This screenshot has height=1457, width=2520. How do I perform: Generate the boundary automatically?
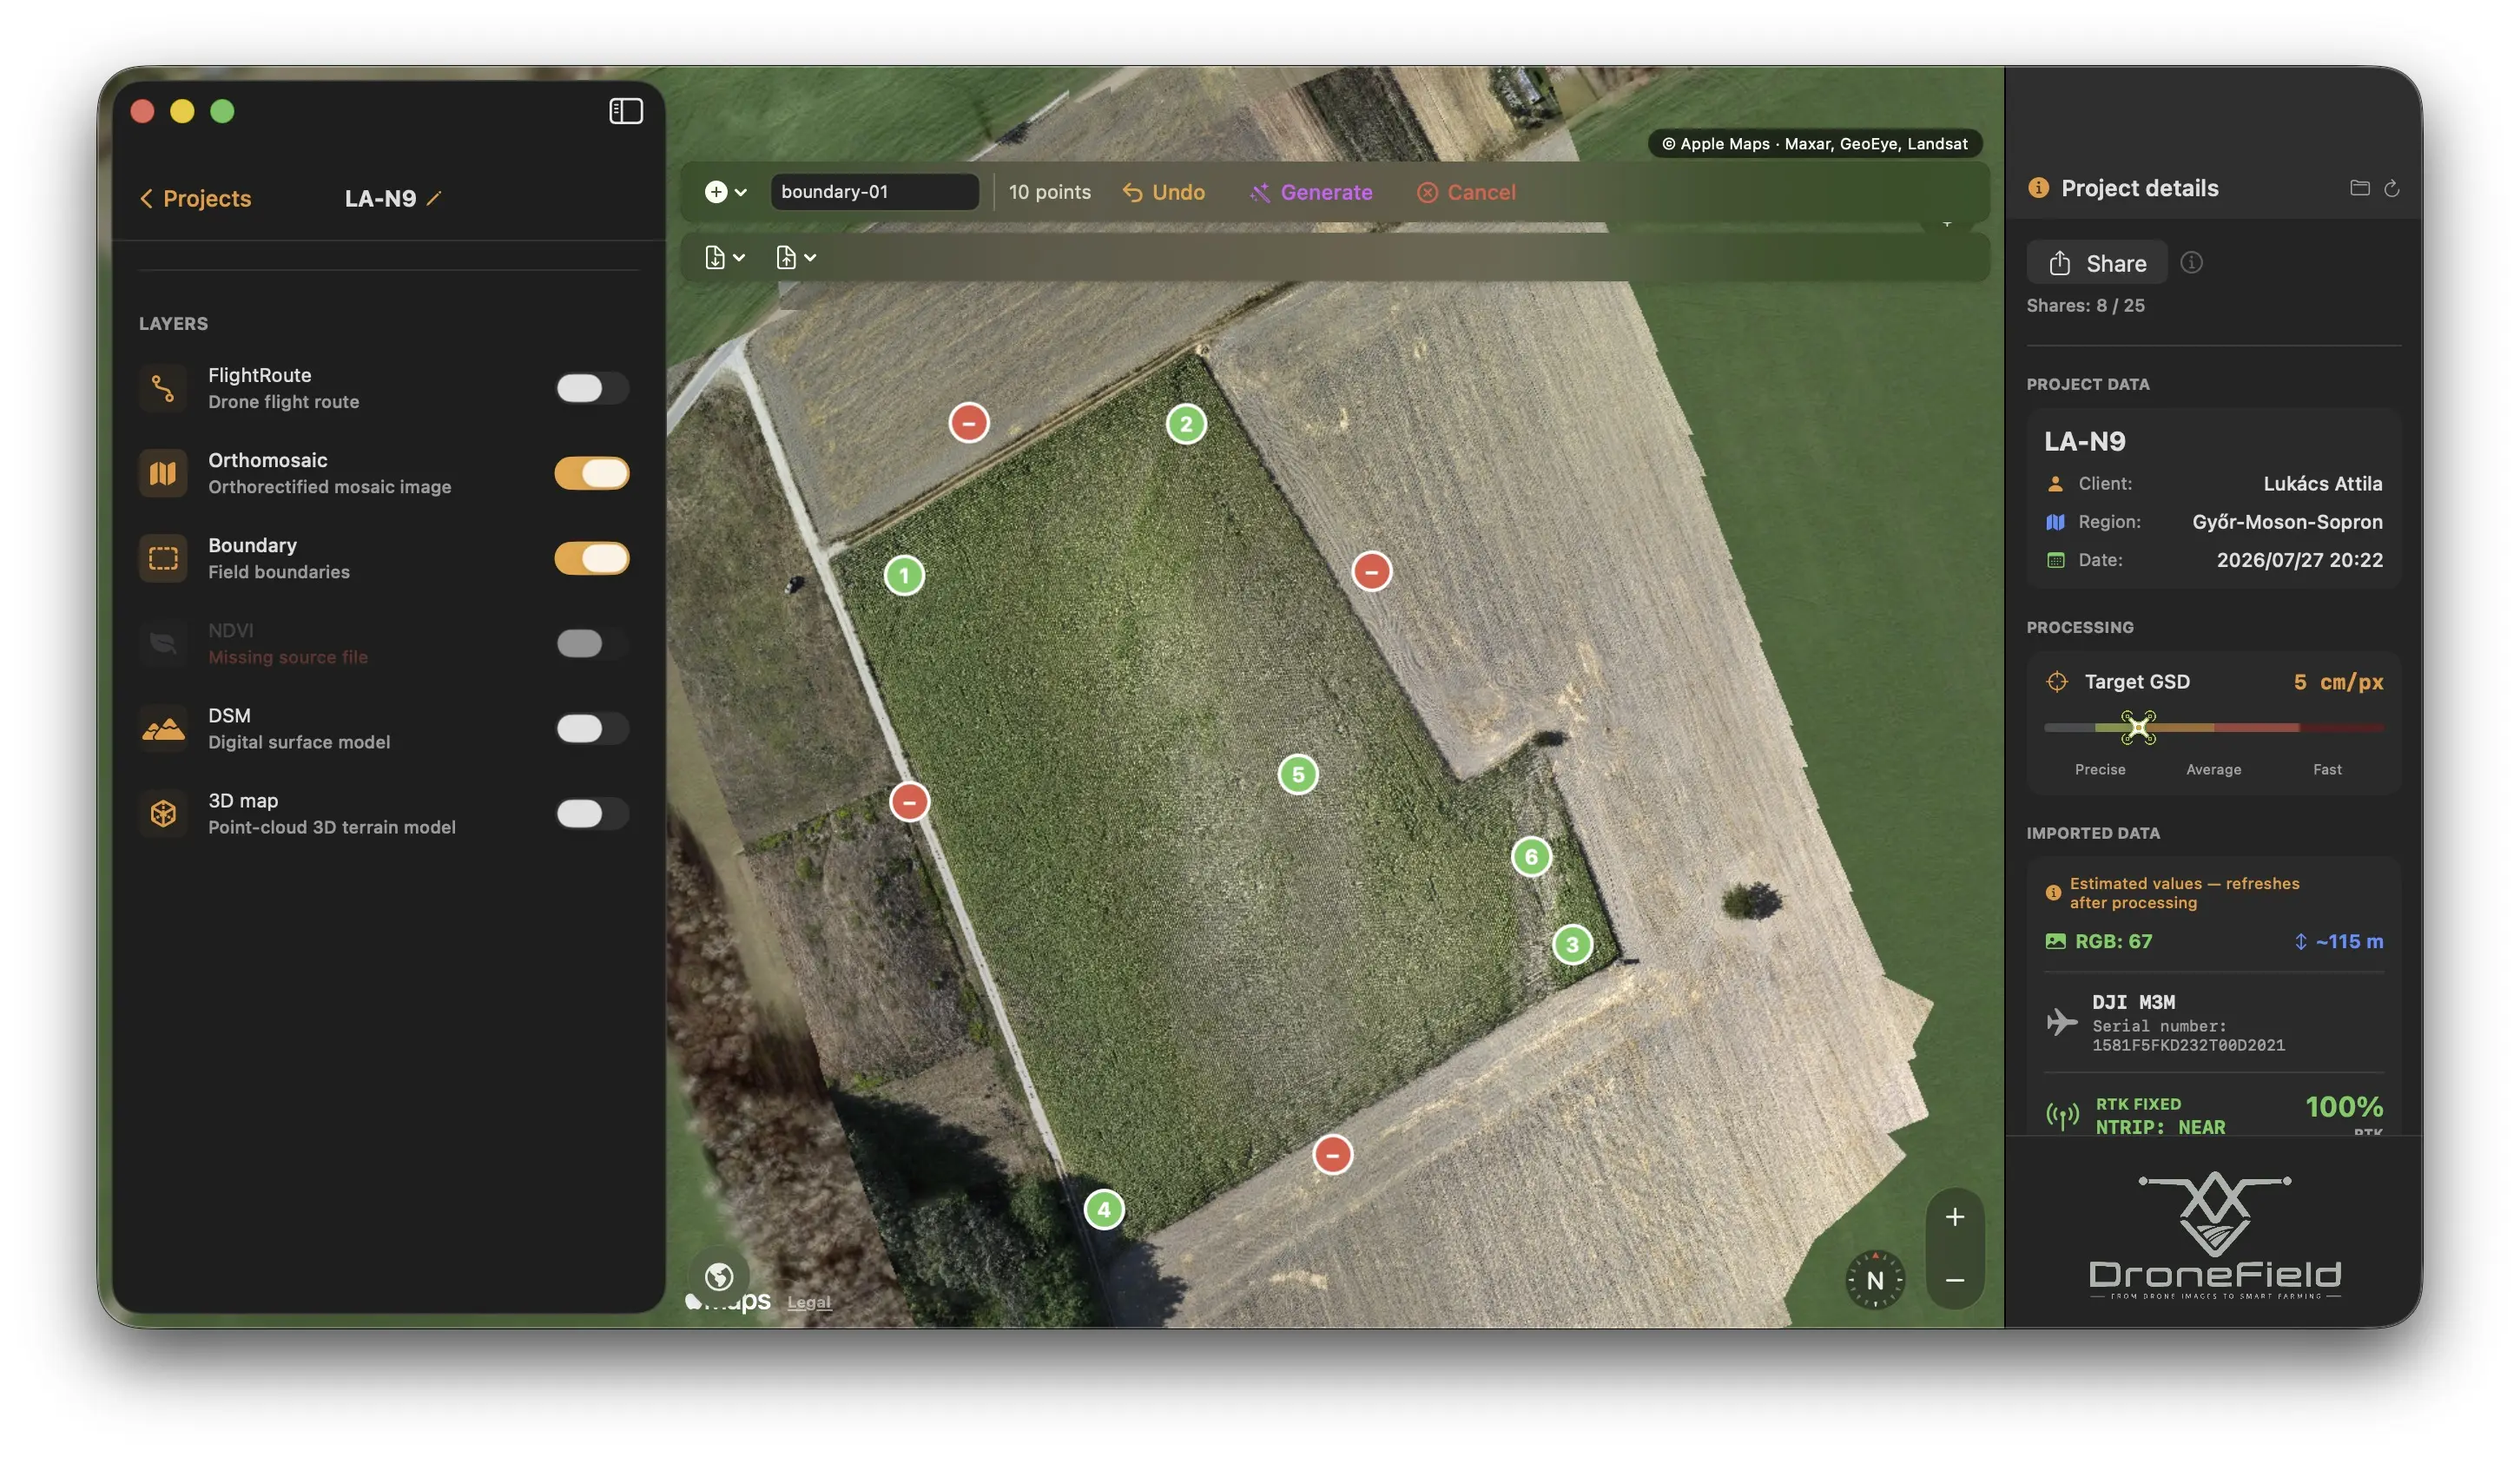[1311, 192]
